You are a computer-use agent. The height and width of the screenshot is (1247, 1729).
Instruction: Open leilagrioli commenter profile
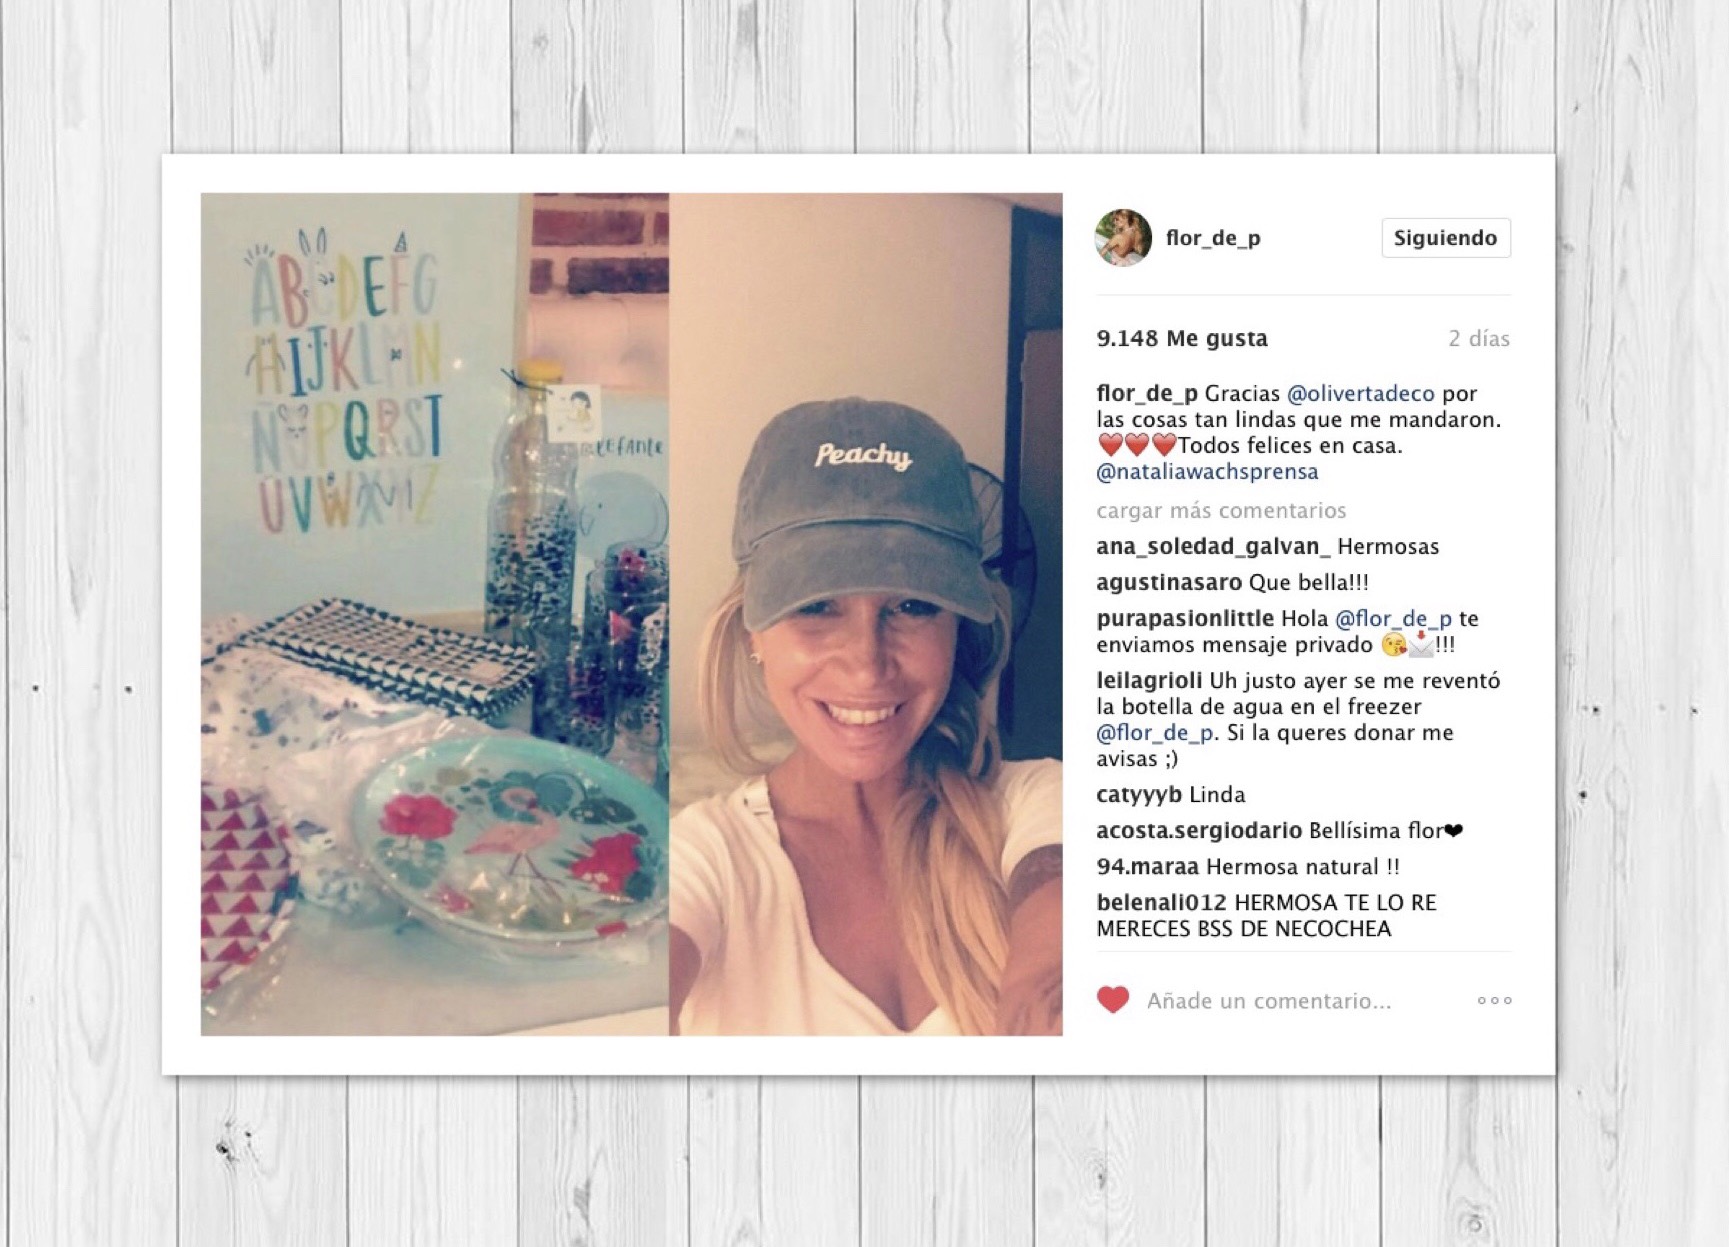(x=1149, y=680)
